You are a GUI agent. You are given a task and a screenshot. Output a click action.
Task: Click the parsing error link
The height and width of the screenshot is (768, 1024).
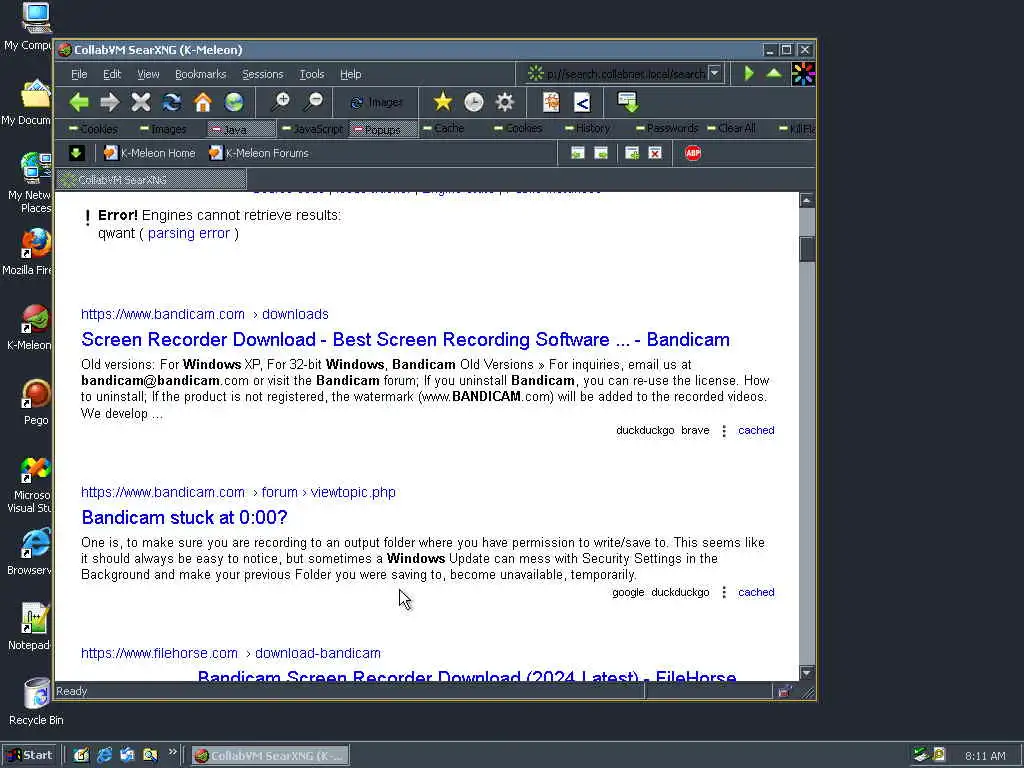tap(189, 233)
